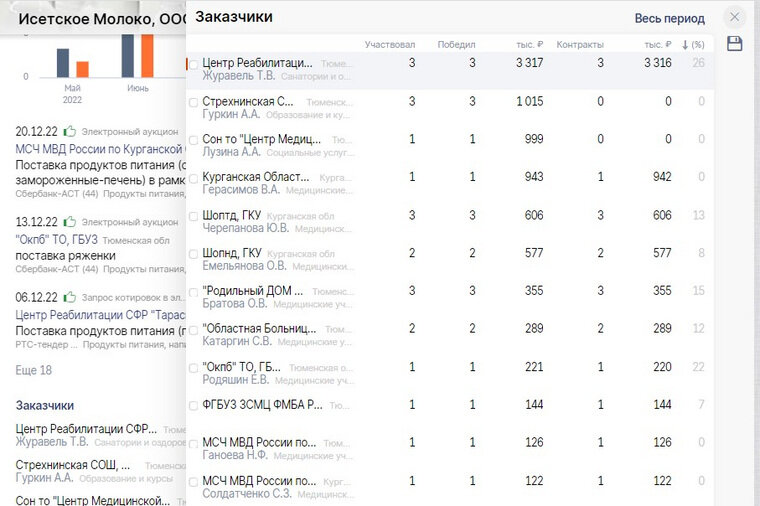Close the Заказчики panel
The height and width of the screenshot is (506, 760).
735,17
